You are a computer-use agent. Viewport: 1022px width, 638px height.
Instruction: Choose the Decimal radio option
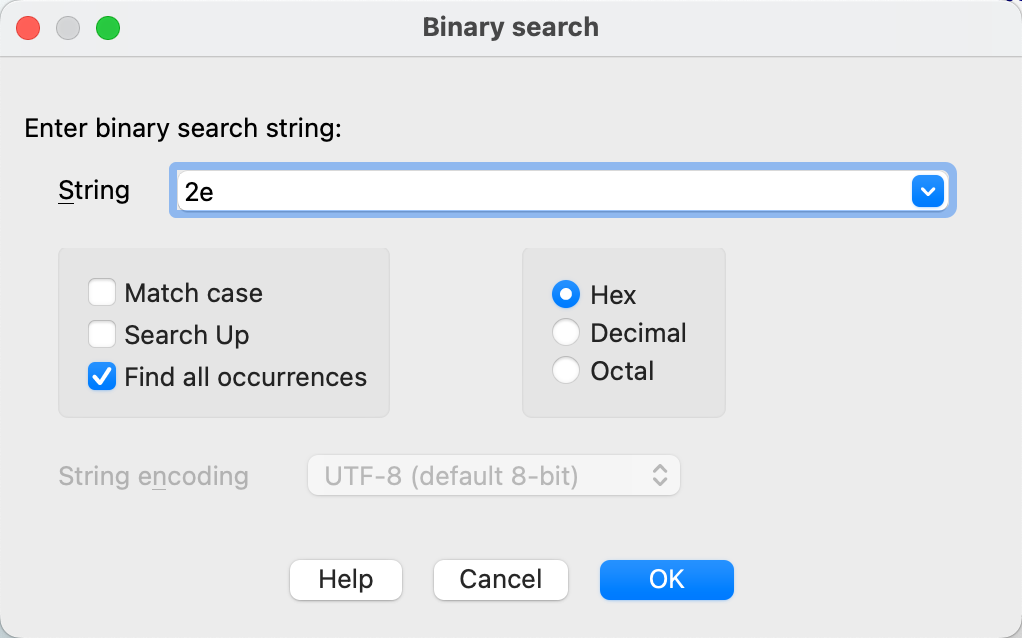(566, 333)
